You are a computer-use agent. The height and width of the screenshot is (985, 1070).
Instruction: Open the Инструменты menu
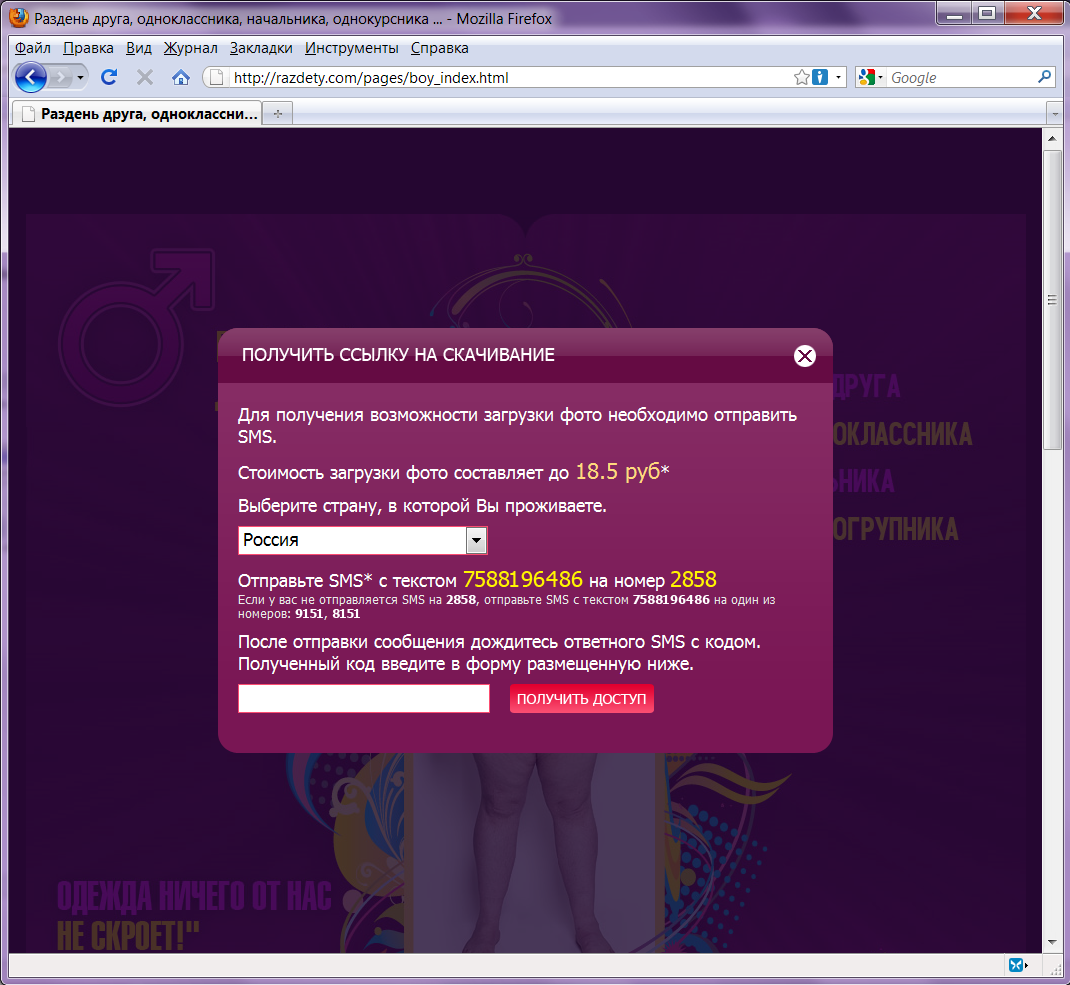point(351,48)
